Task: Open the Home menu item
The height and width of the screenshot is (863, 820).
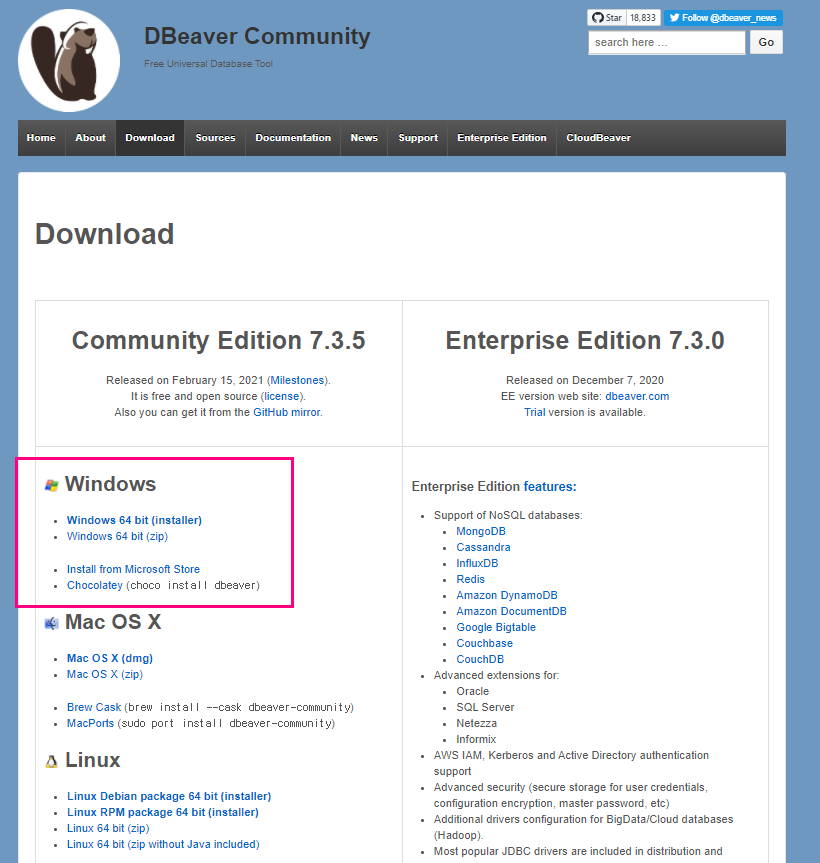Action: point(41,138)
